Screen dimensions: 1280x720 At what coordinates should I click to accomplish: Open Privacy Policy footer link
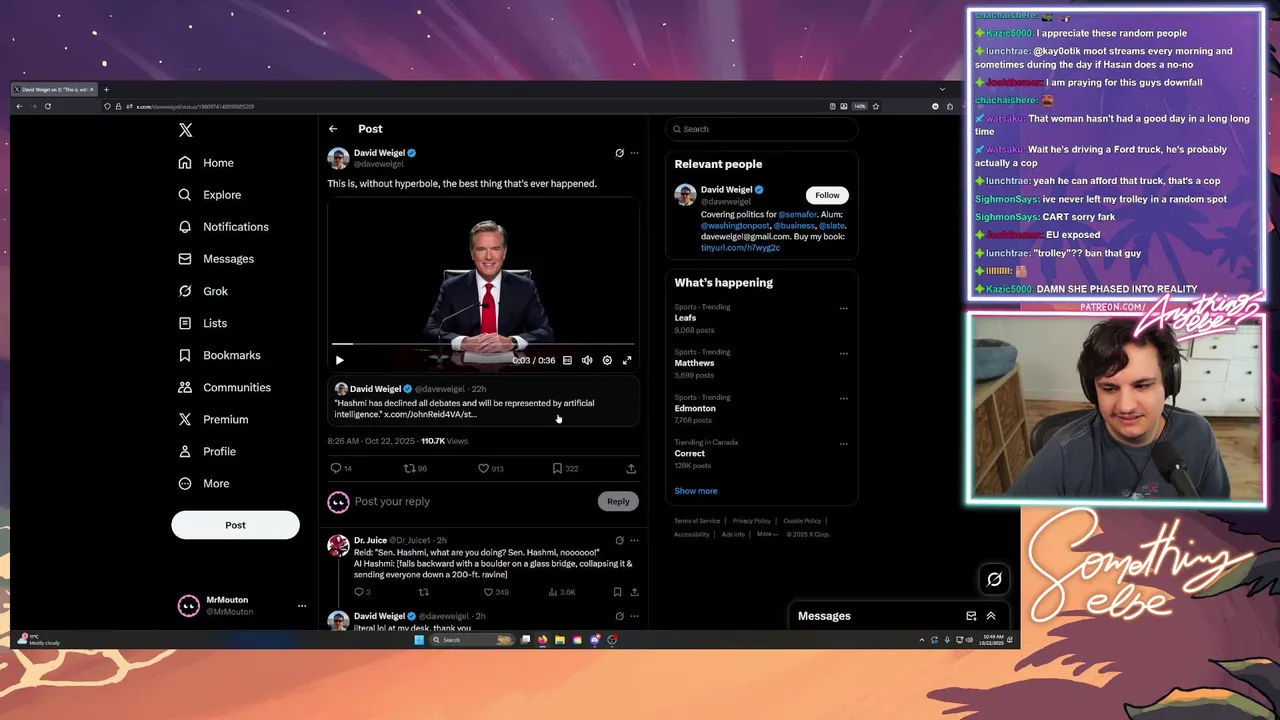coord(751,521)
